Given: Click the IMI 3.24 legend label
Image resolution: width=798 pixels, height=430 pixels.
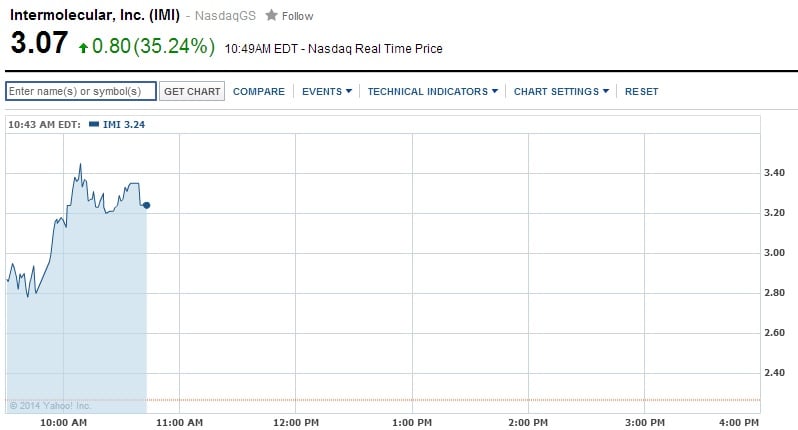Looking at the screenshot, I should point(126,124).
